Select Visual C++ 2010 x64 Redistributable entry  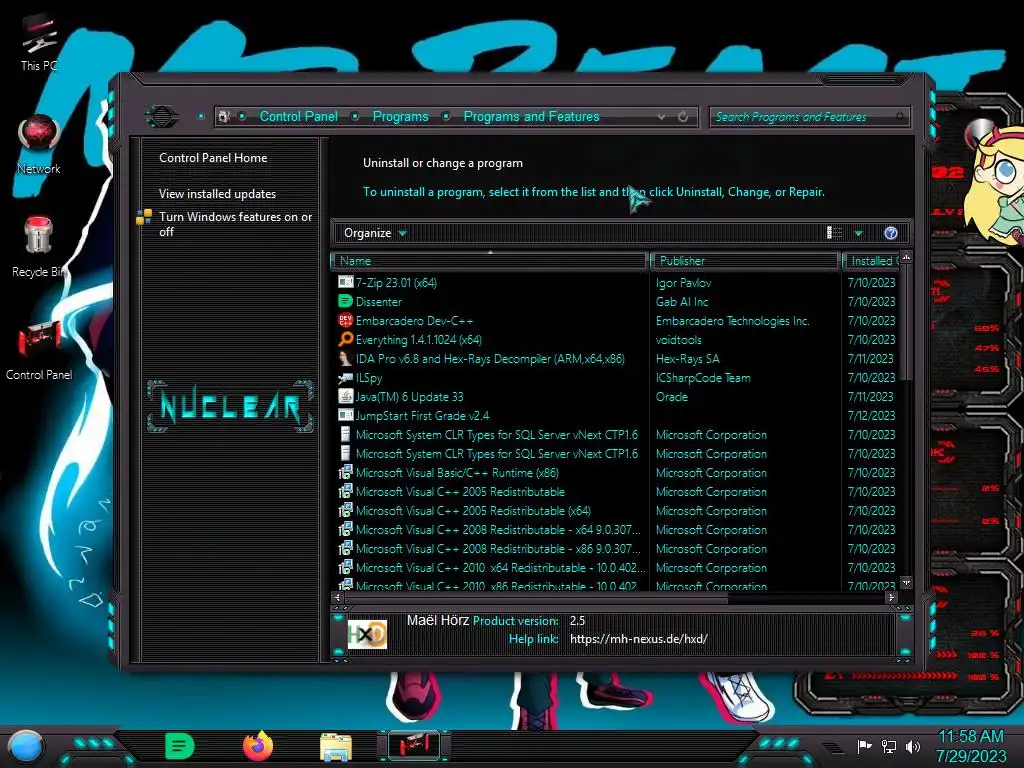tap(500, 568)
